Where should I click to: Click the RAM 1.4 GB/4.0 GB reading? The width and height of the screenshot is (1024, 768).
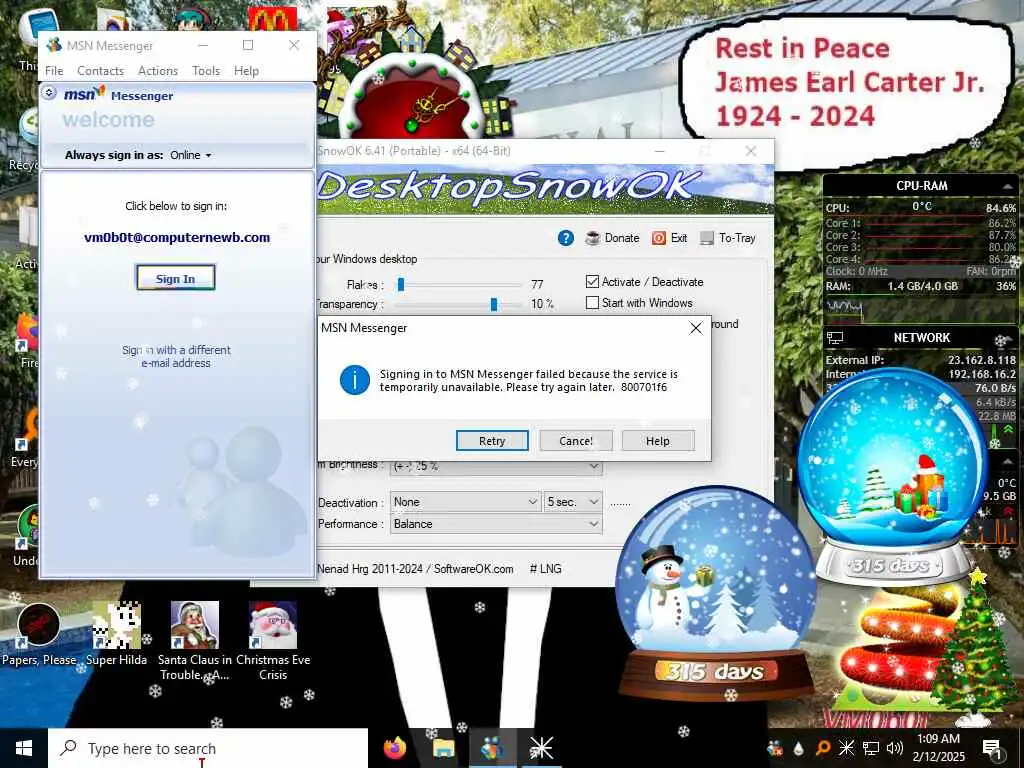click(922, 286)
